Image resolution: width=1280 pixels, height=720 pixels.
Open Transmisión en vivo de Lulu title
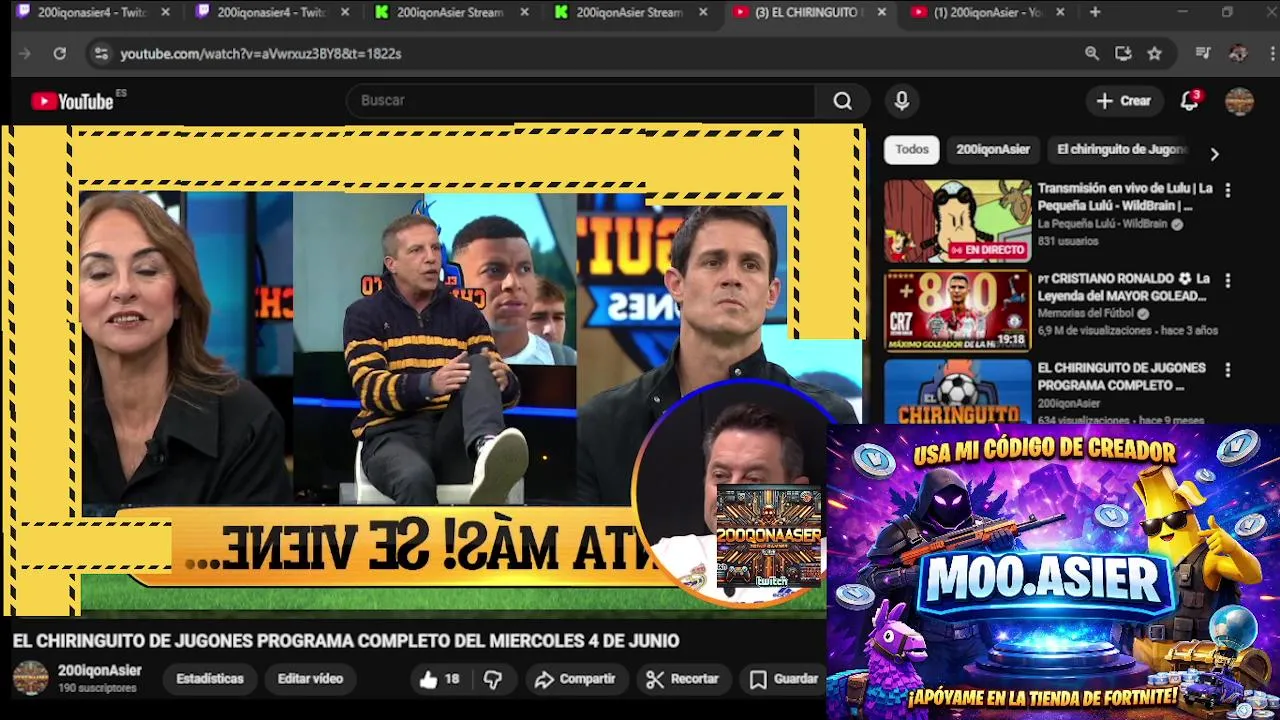[x=1125, y=197]
